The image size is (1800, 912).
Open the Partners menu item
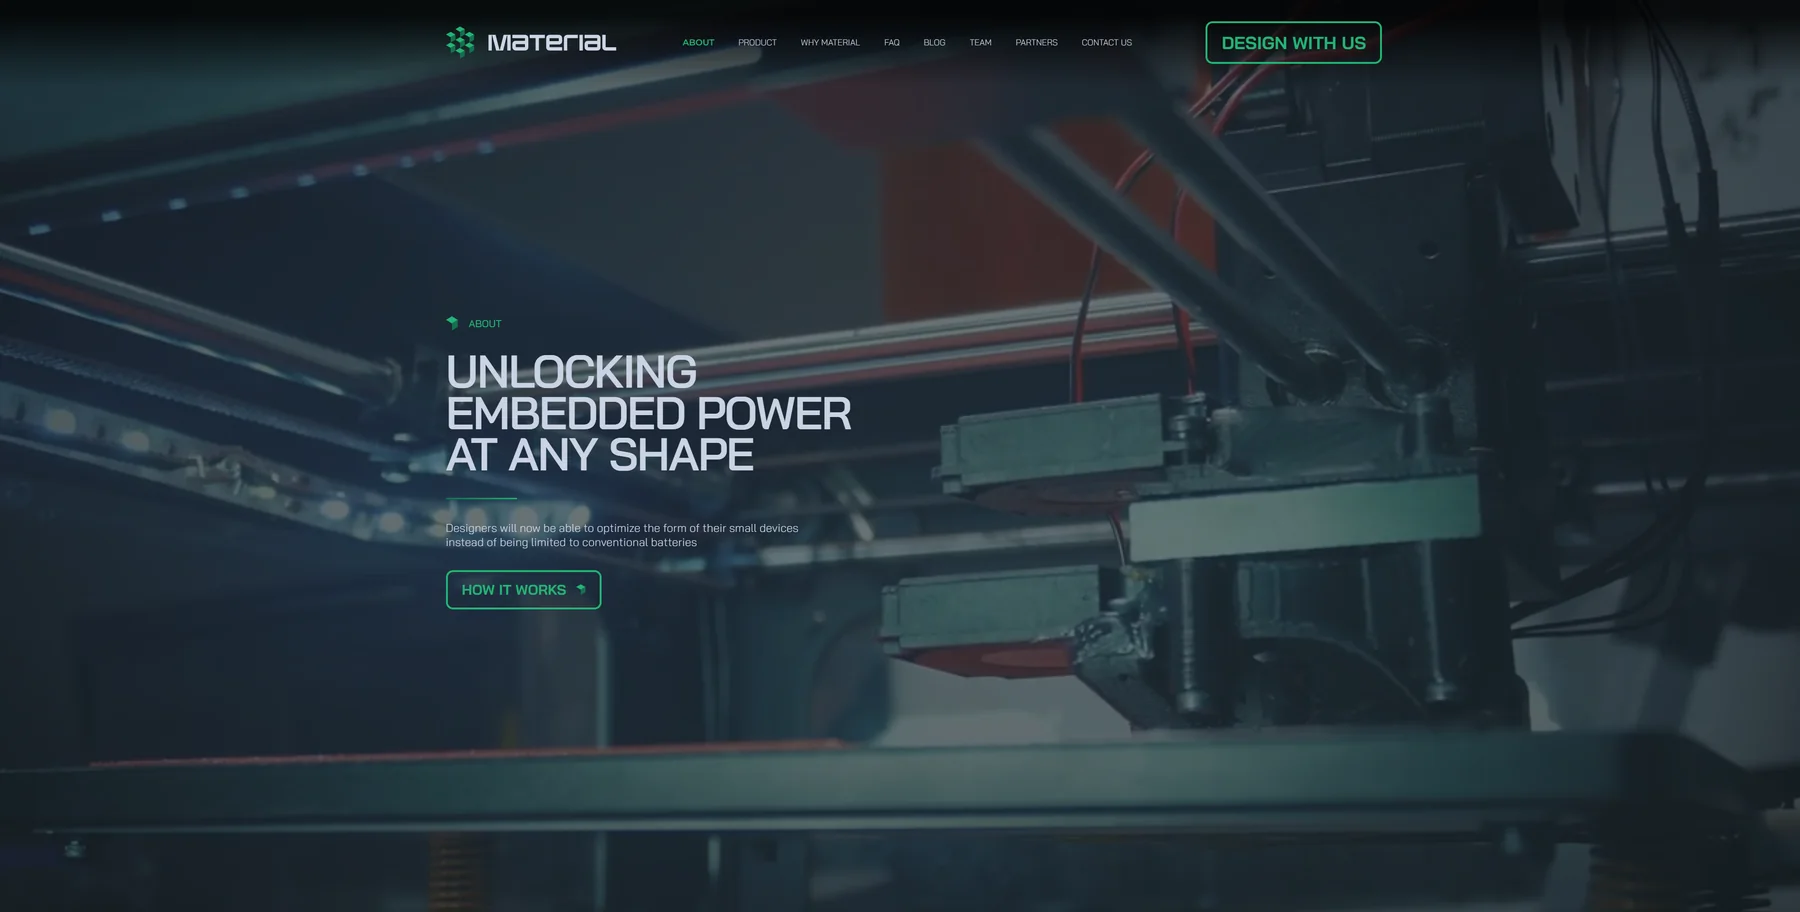[1036, 42]
